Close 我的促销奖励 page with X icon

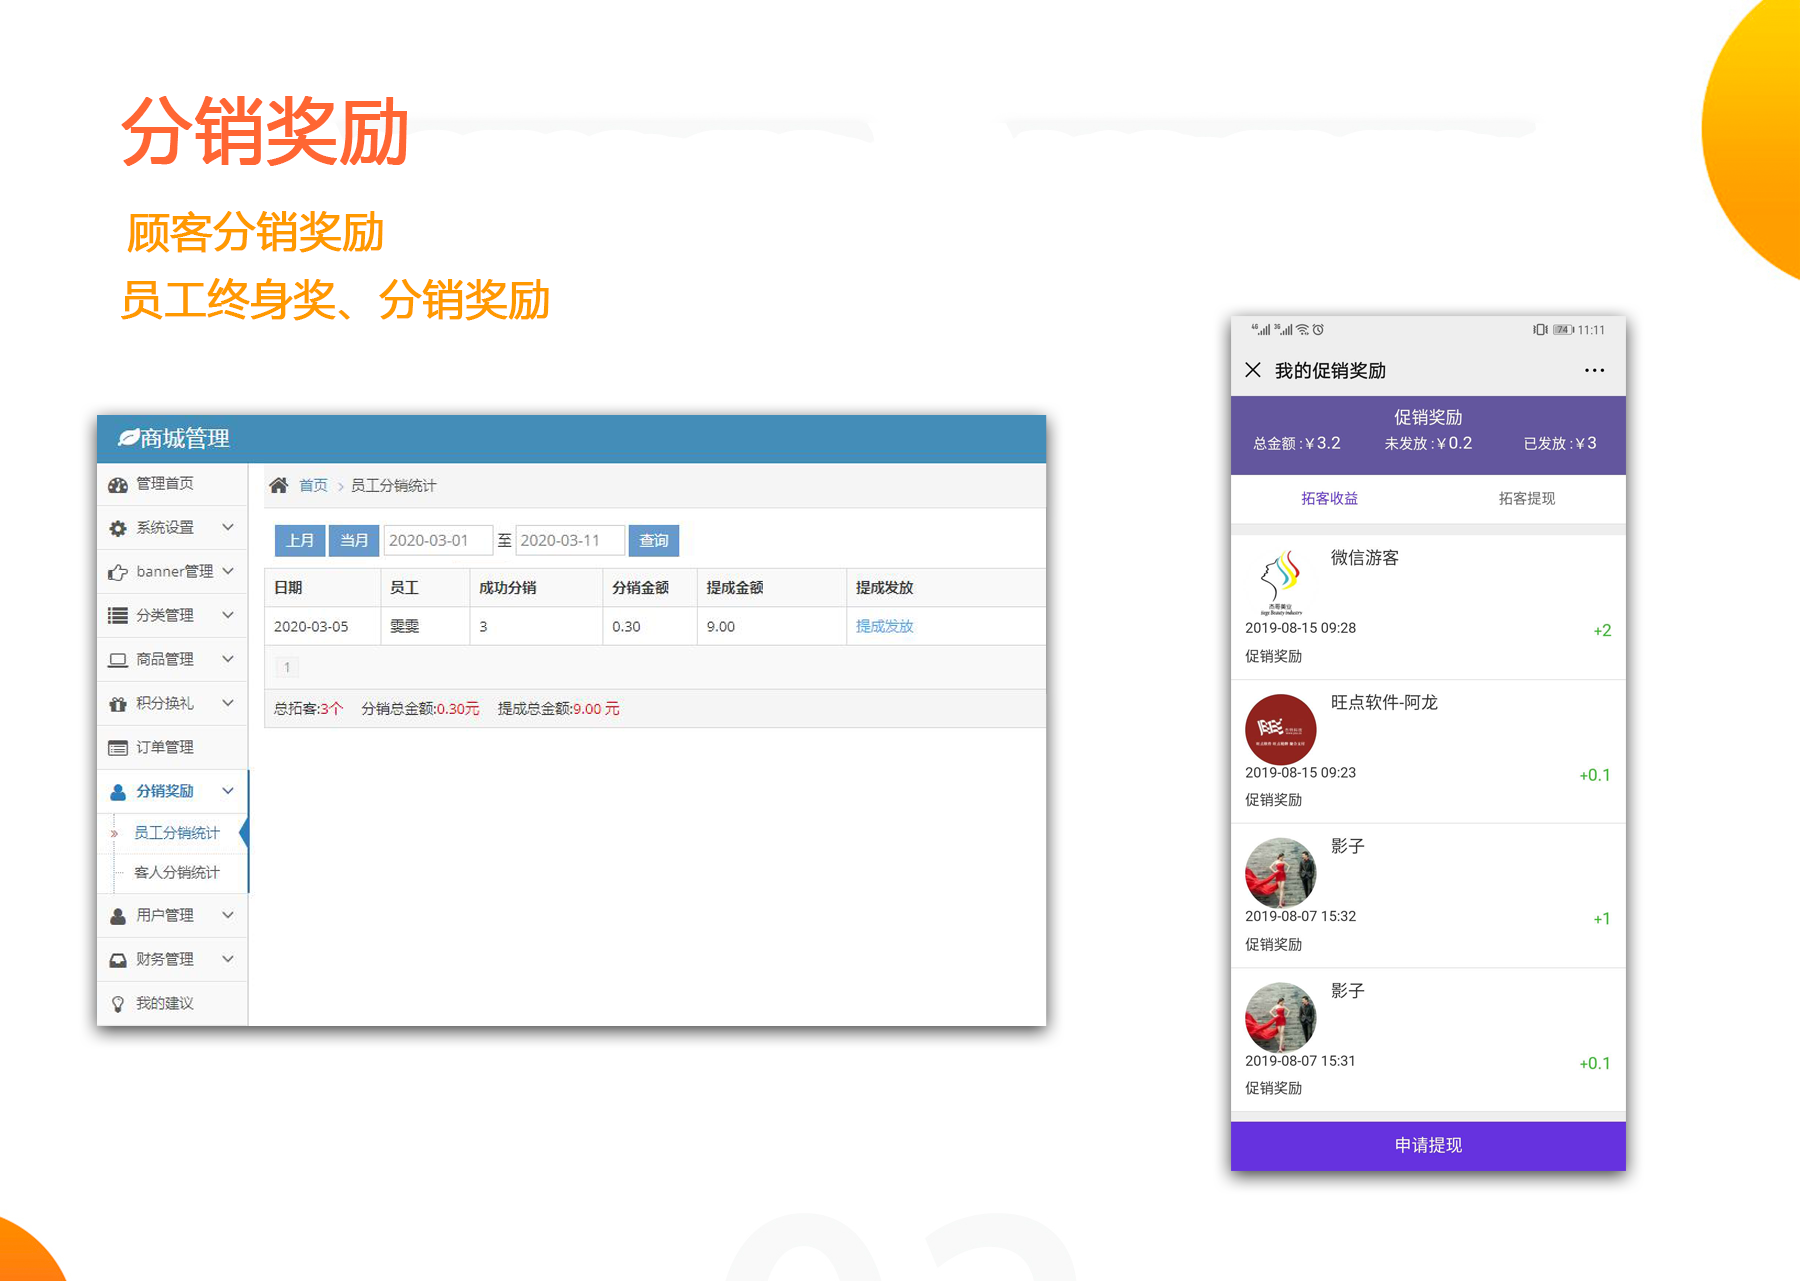[1253, 370]
